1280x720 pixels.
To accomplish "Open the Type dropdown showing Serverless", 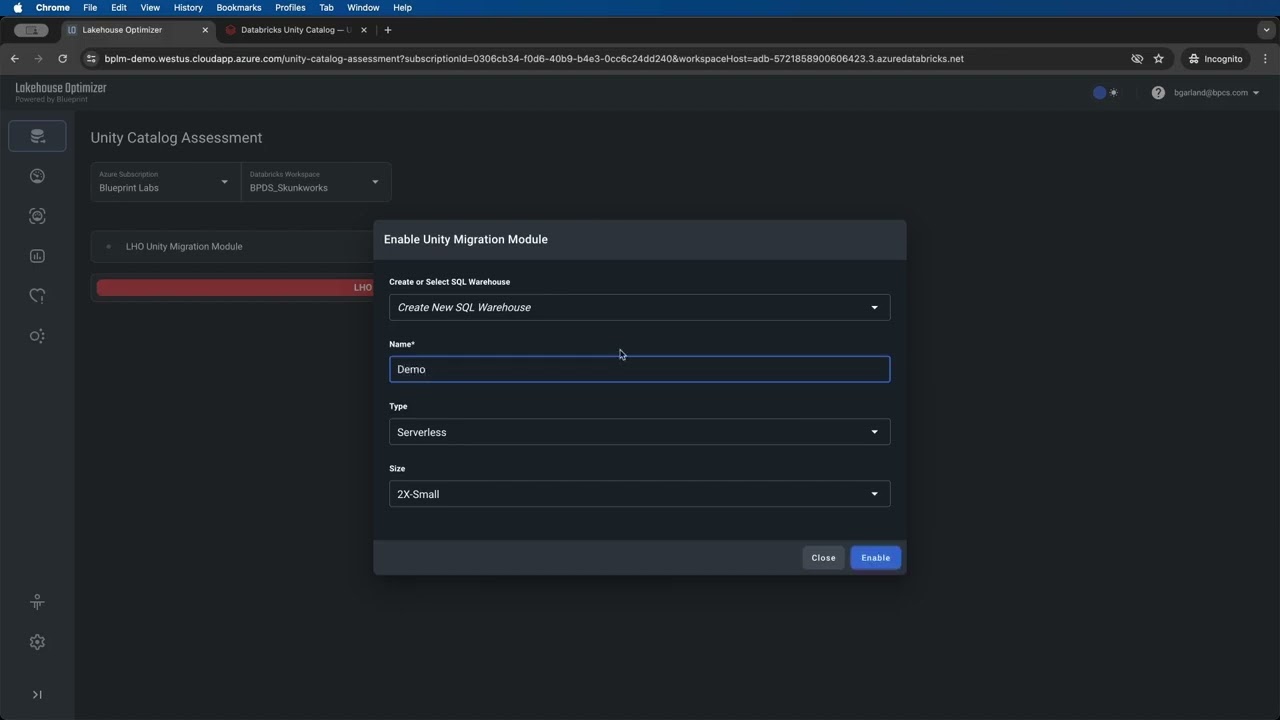I will click(639, 432).
